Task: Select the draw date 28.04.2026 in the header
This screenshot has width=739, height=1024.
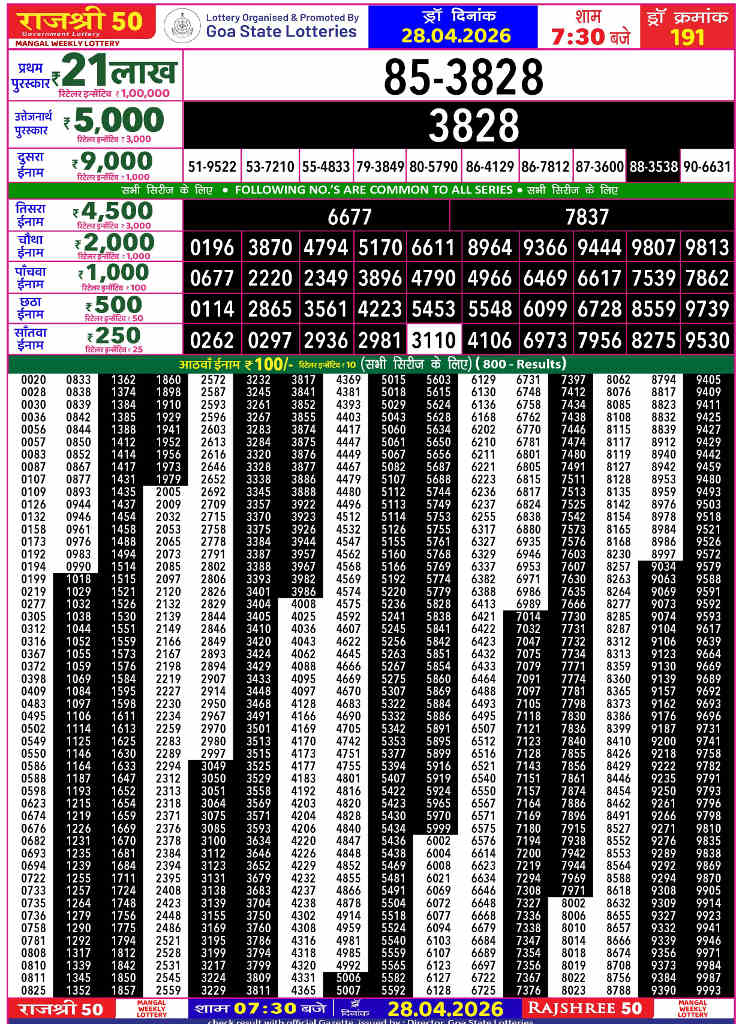Action: pos(455,35)
